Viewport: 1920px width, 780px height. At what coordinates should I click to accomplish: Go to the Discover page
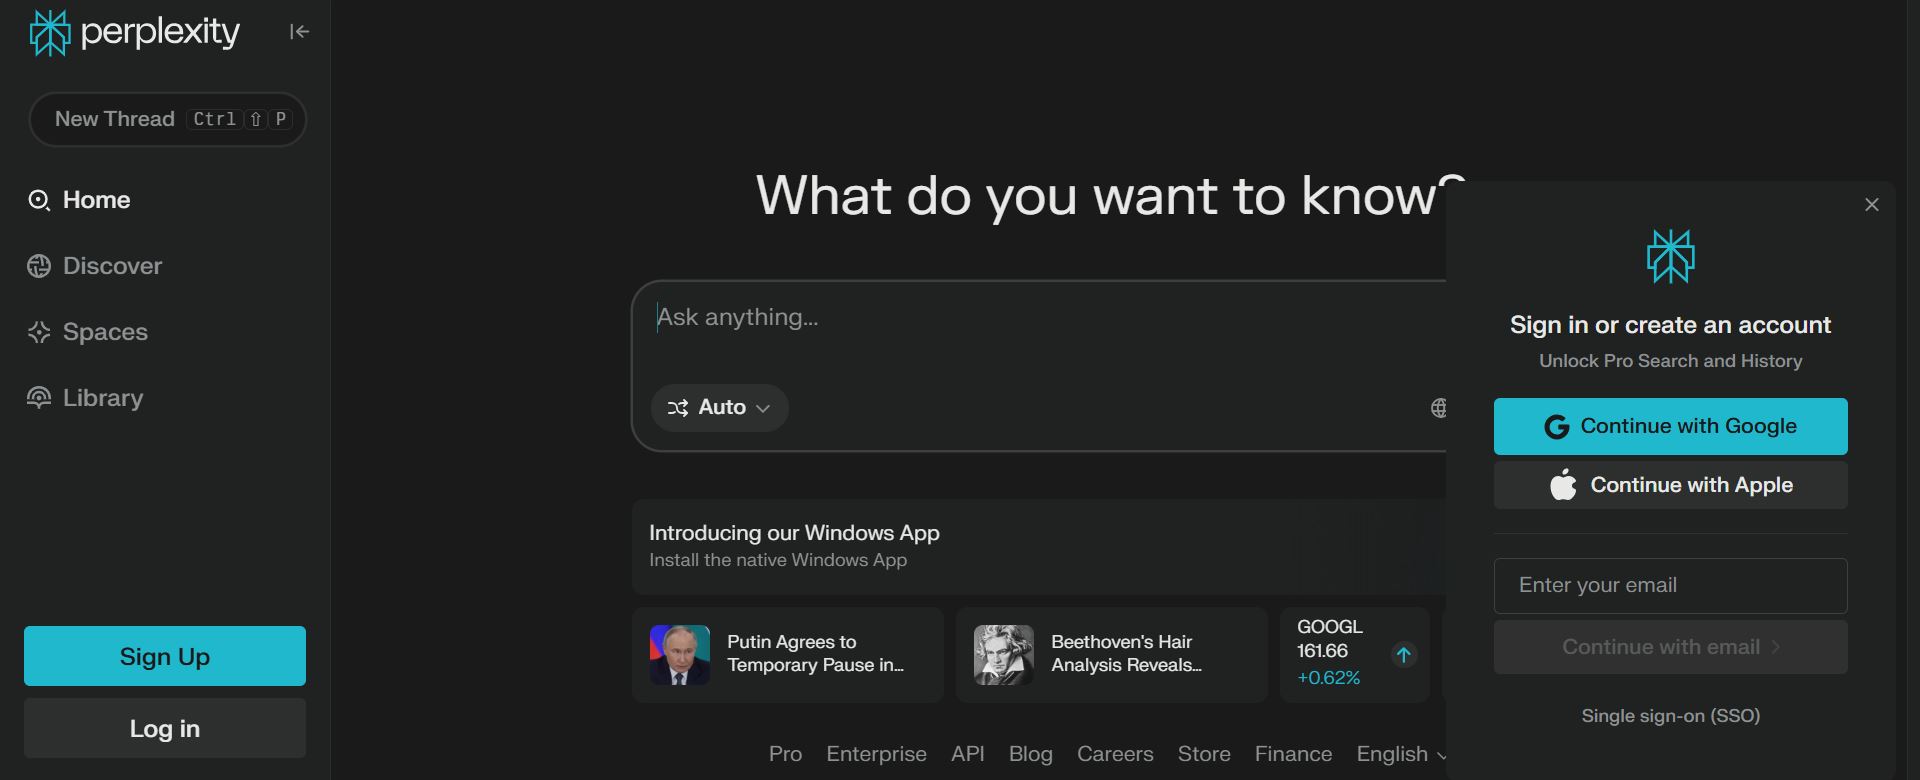pos(95,266)
